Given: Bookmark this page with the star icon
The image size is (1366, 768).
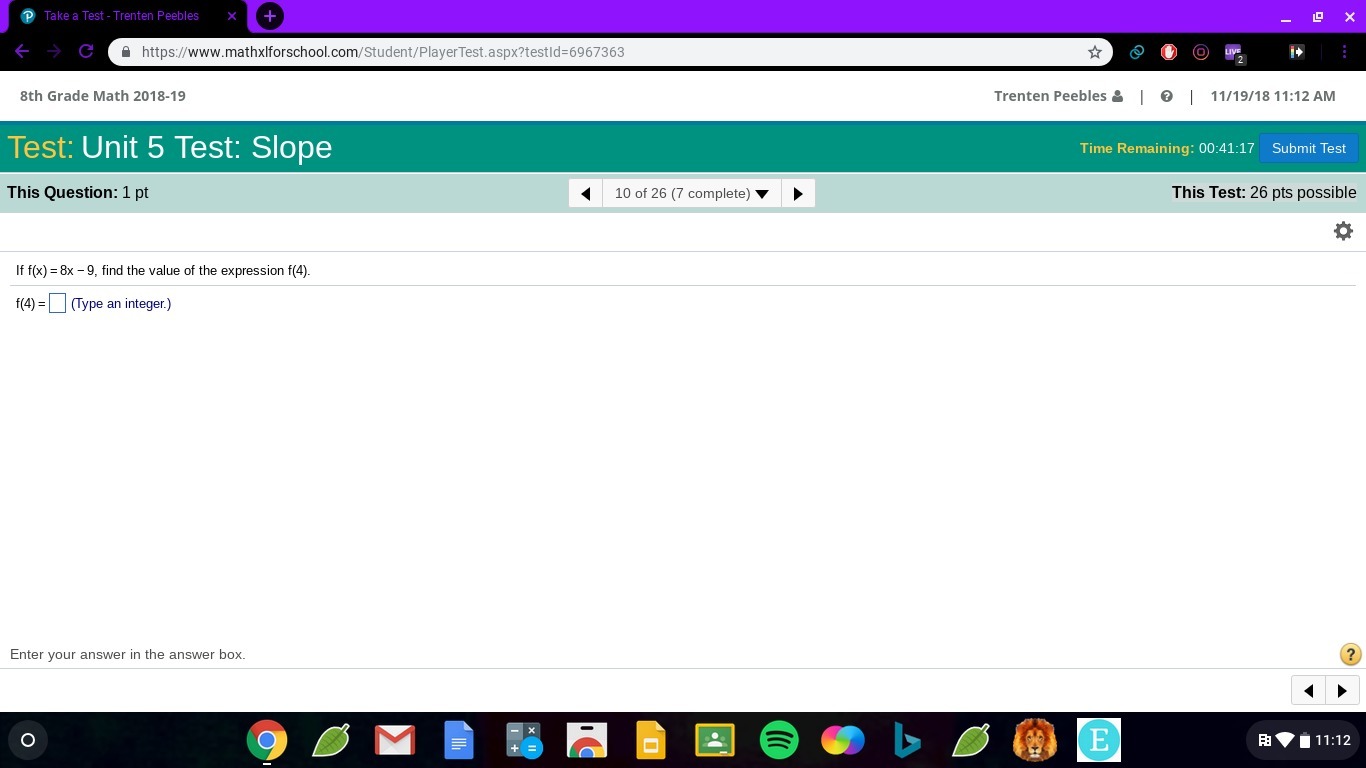Looking at the screenshot, I should click(x=1095, y=52).
